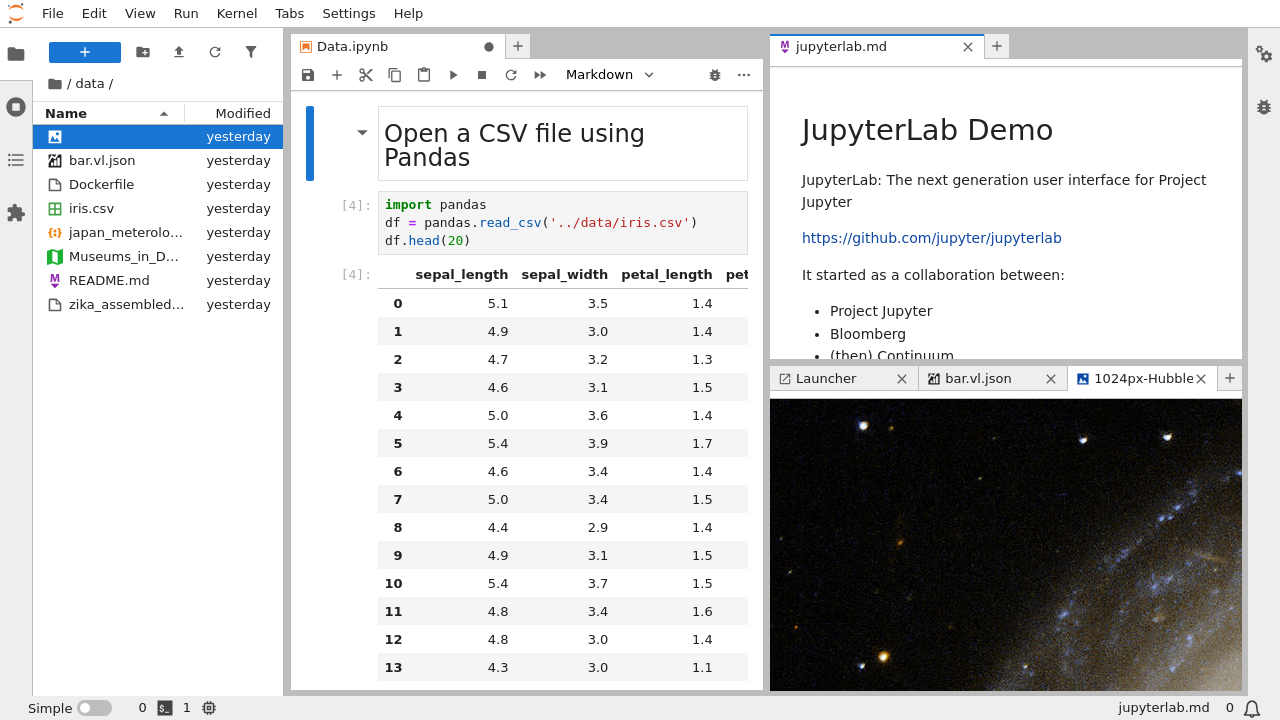Open the running terminals and kernels panel
1280x720 pixels.
pyautogui.click(x=15, y=107)
